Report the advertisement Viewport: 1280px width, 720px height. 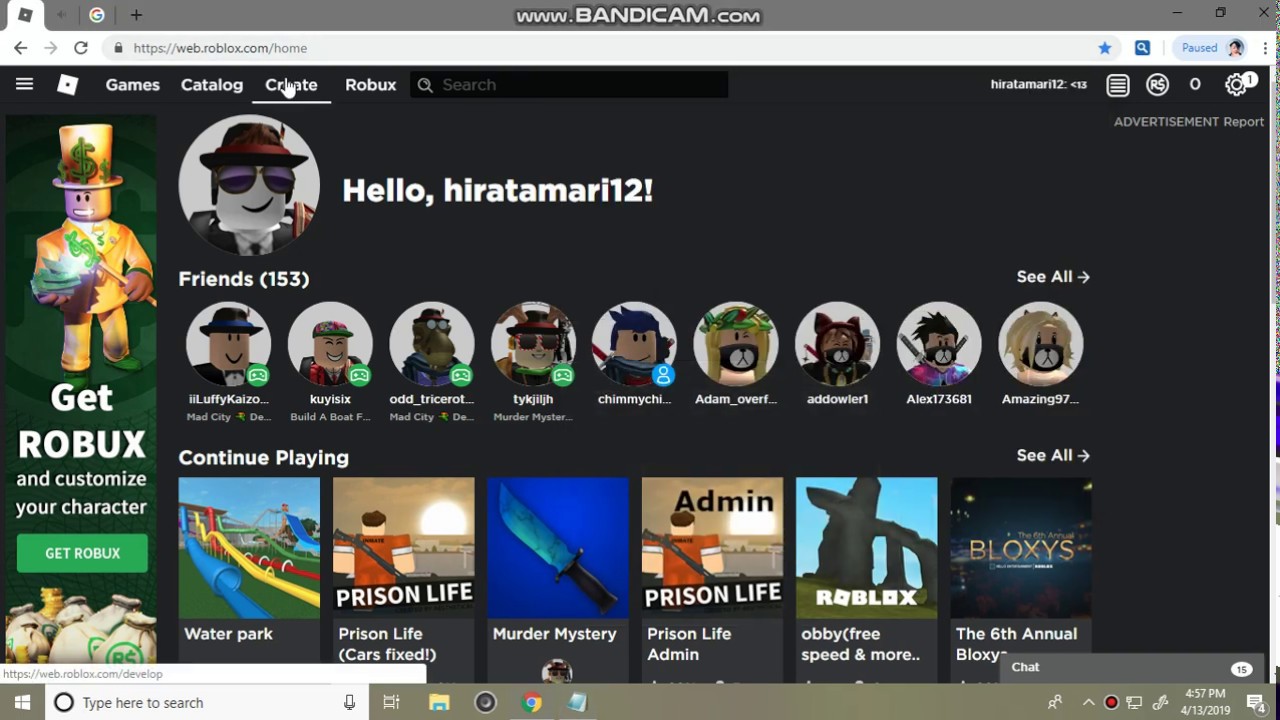click(1244, 122)
